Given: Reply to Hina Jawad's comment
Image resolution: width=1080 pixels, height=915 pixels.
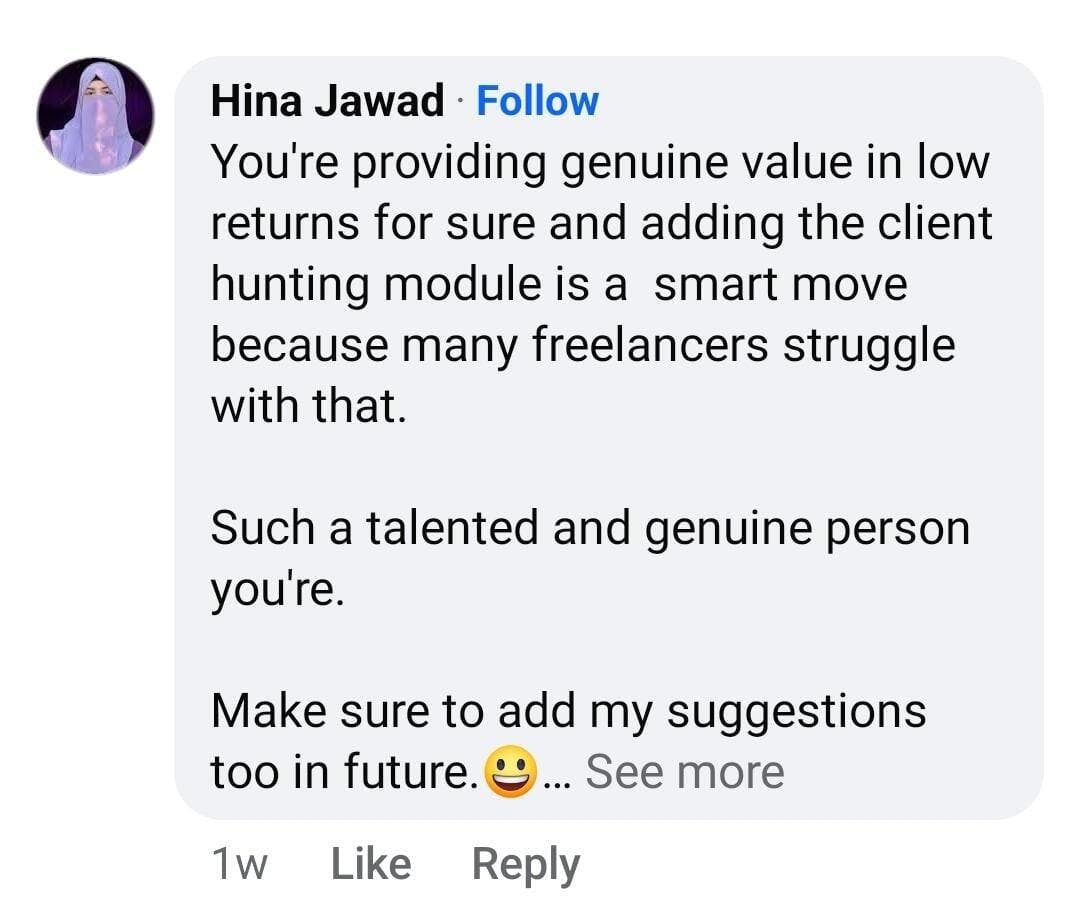Looking at the screenshot, I should coord(525,864).
